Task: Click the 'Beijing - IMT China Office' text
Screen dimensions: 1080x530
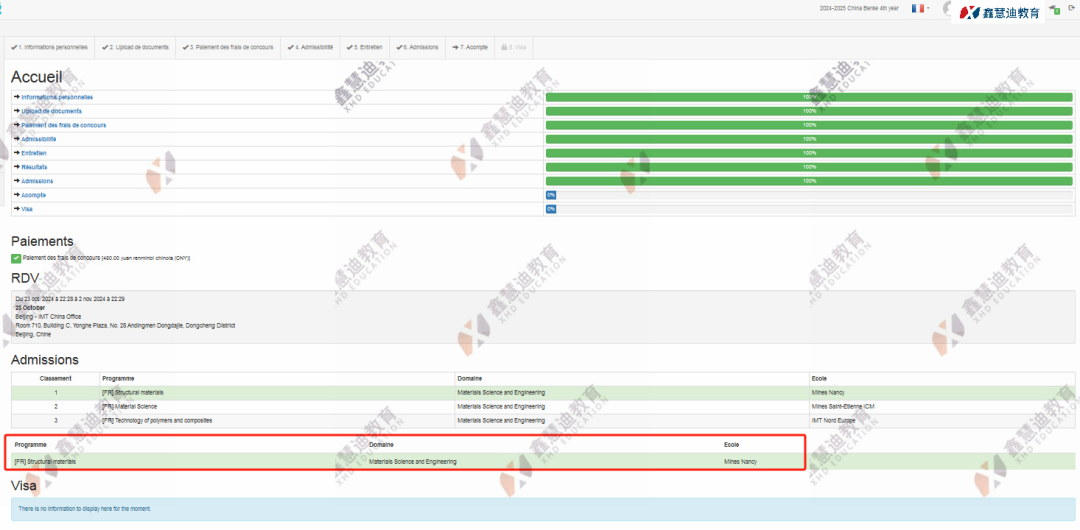Action: click(x=48, y=316)
